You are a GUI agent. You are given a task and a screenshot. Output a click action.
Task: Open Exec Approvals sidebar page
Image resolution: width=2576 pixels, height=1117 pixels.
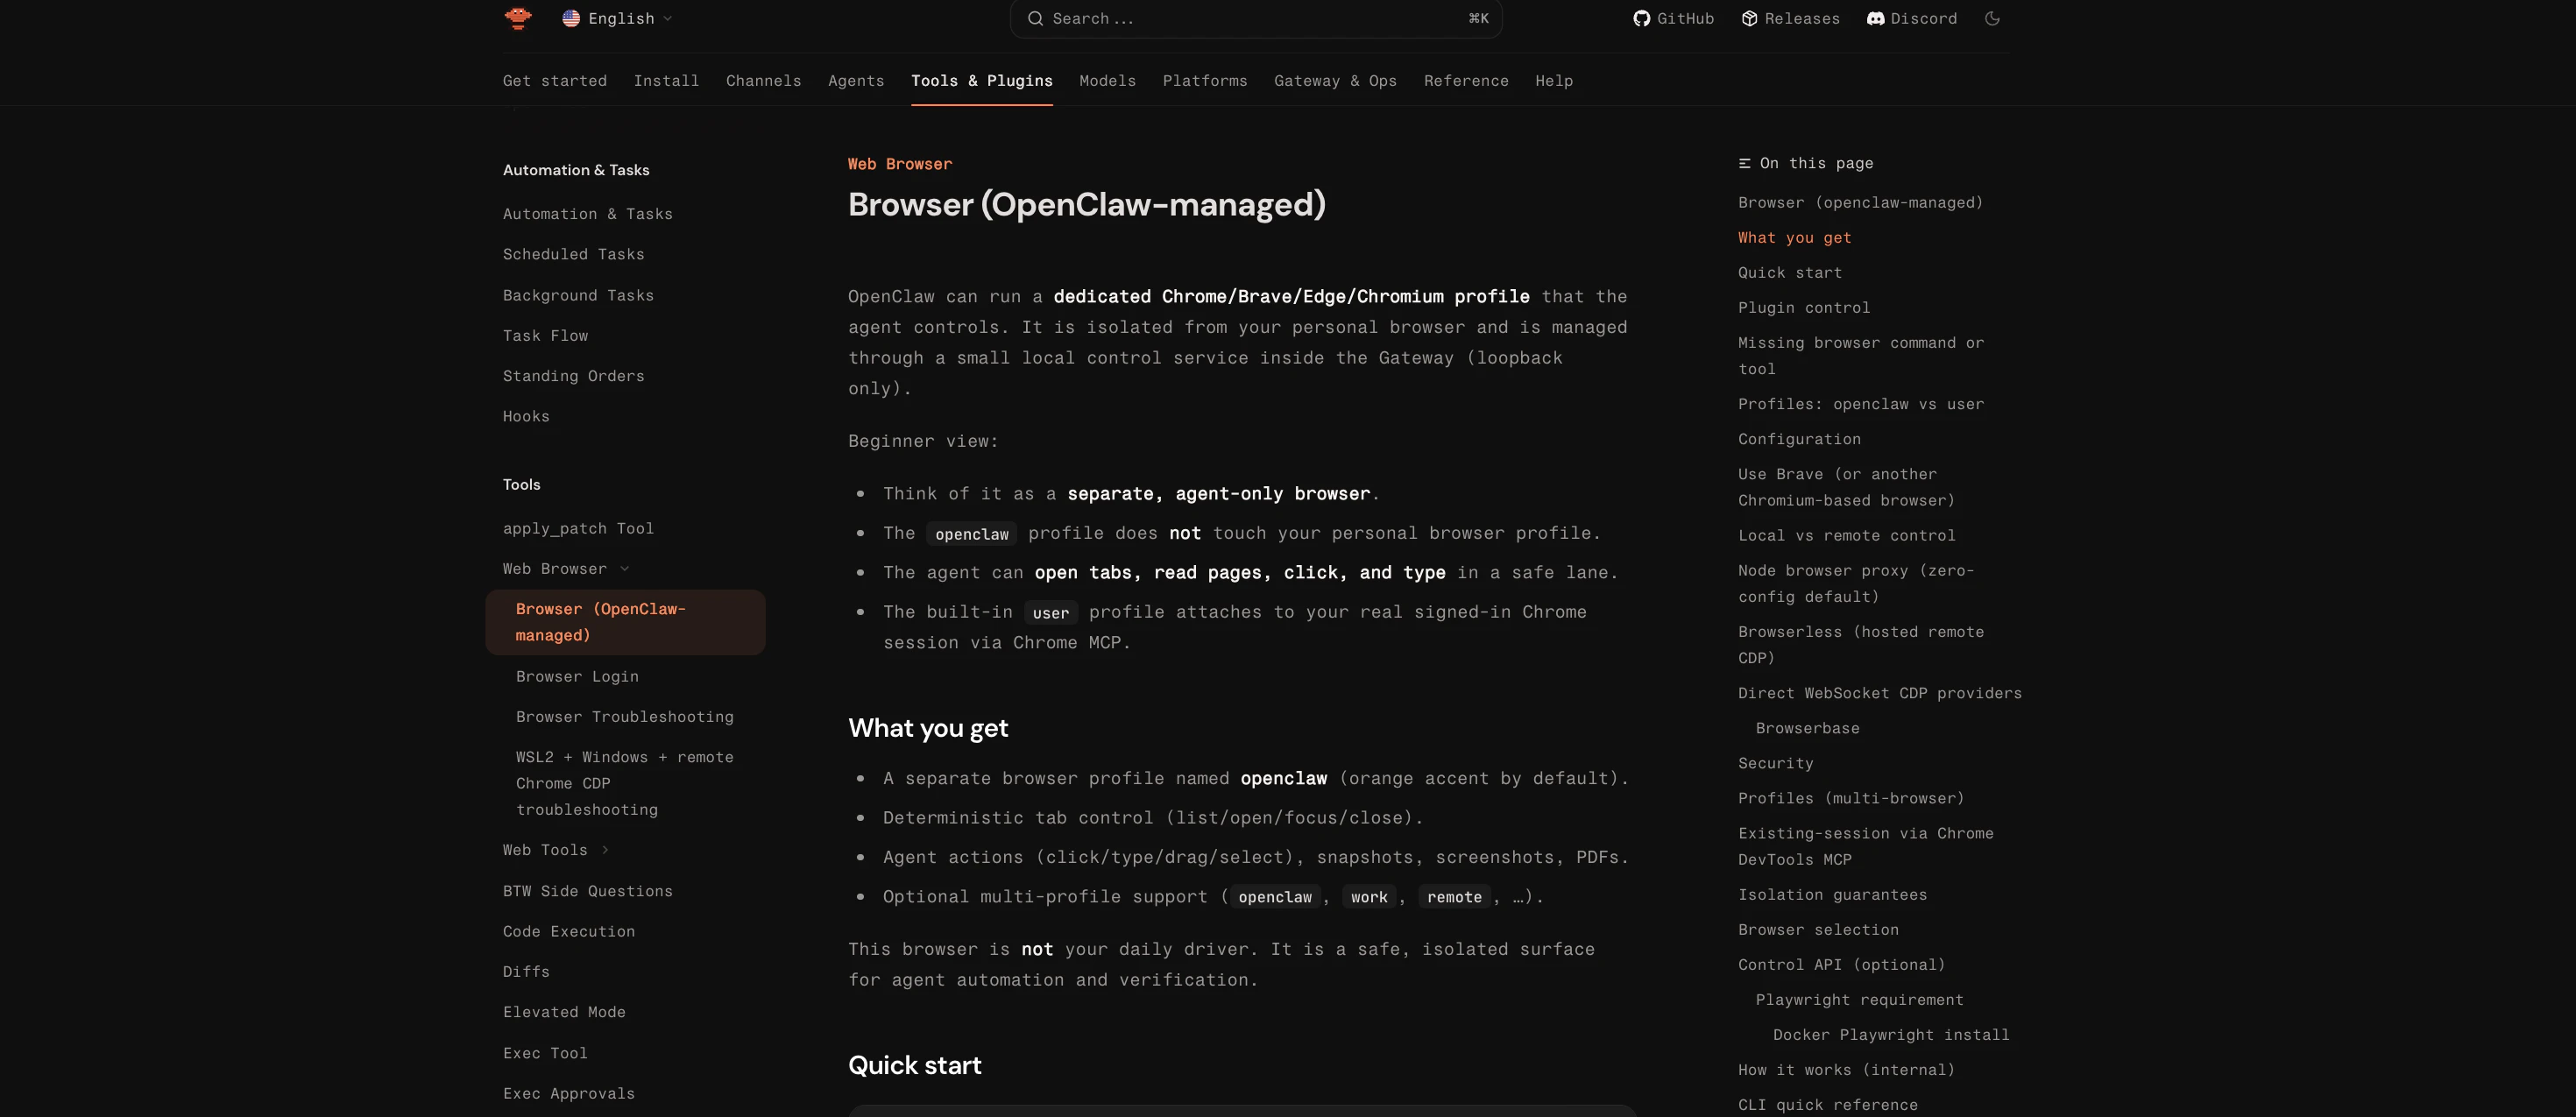pyautogui.click(x=569, y=1093)
